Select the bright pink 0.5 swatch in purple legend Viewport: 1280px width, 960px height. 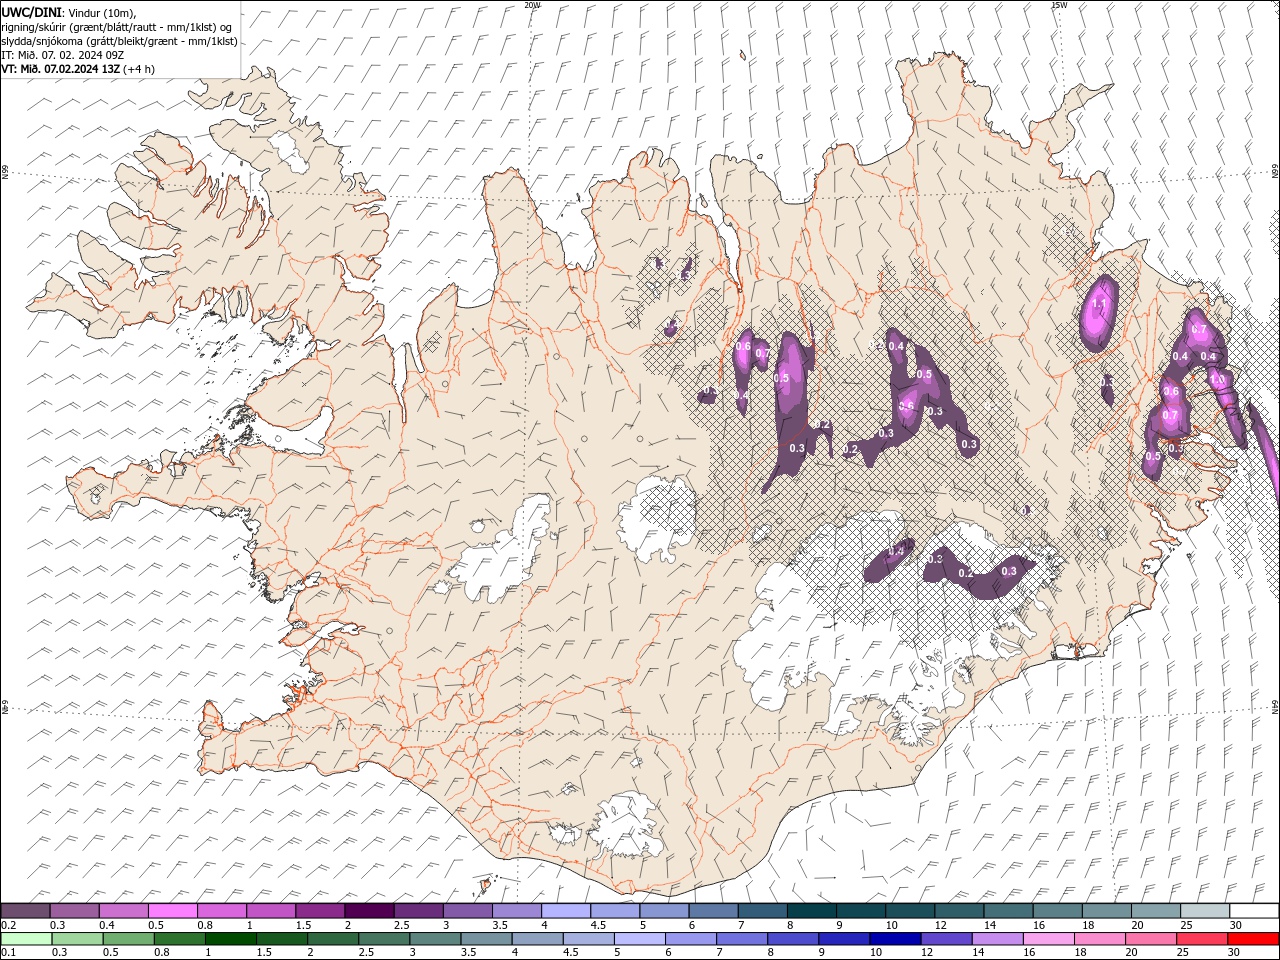coord(172,911)
